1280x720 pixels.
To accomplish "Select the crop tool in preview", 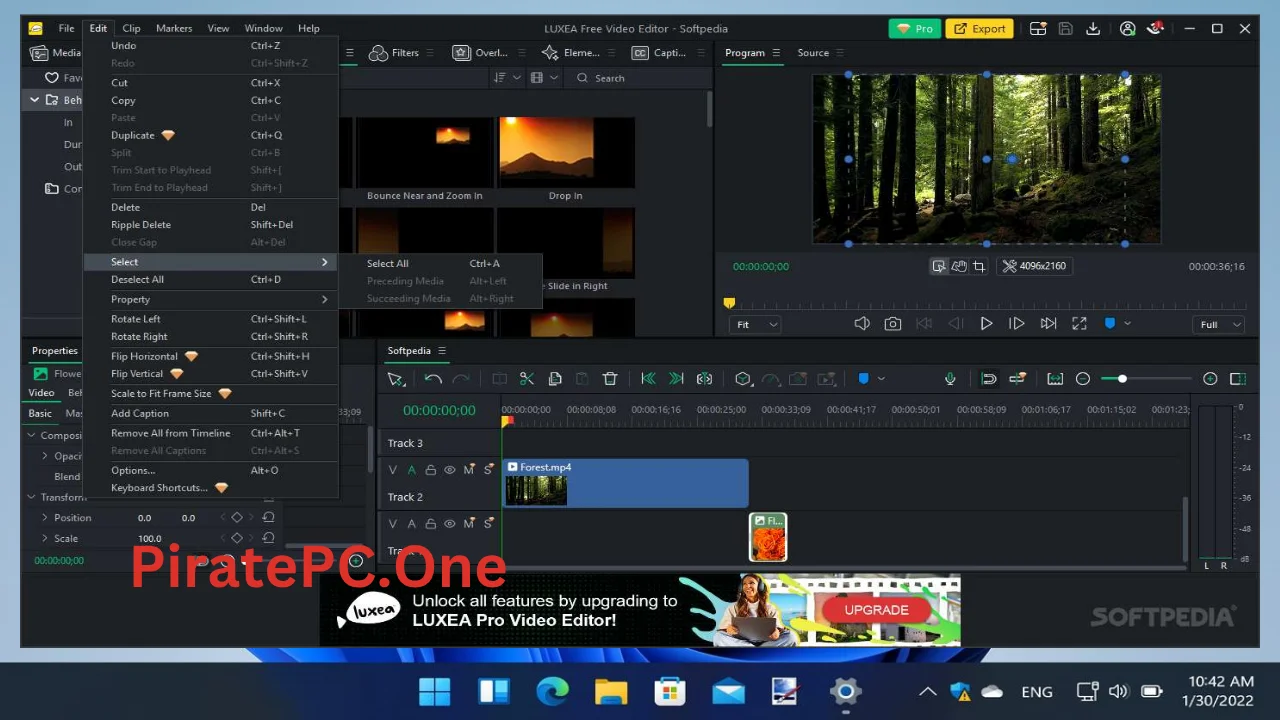I will pyautogui.click(x=979, y=266).
